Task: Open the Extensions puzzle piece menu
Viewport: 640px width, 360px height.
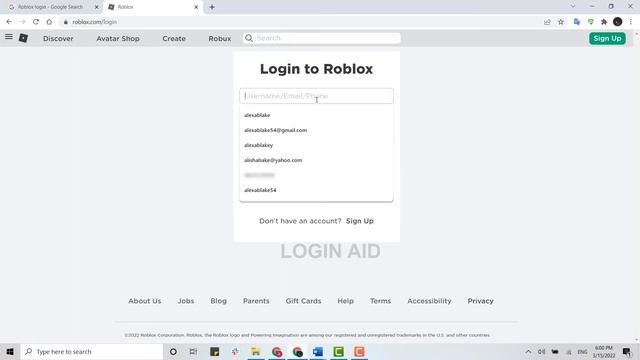Action: (604, 22)
